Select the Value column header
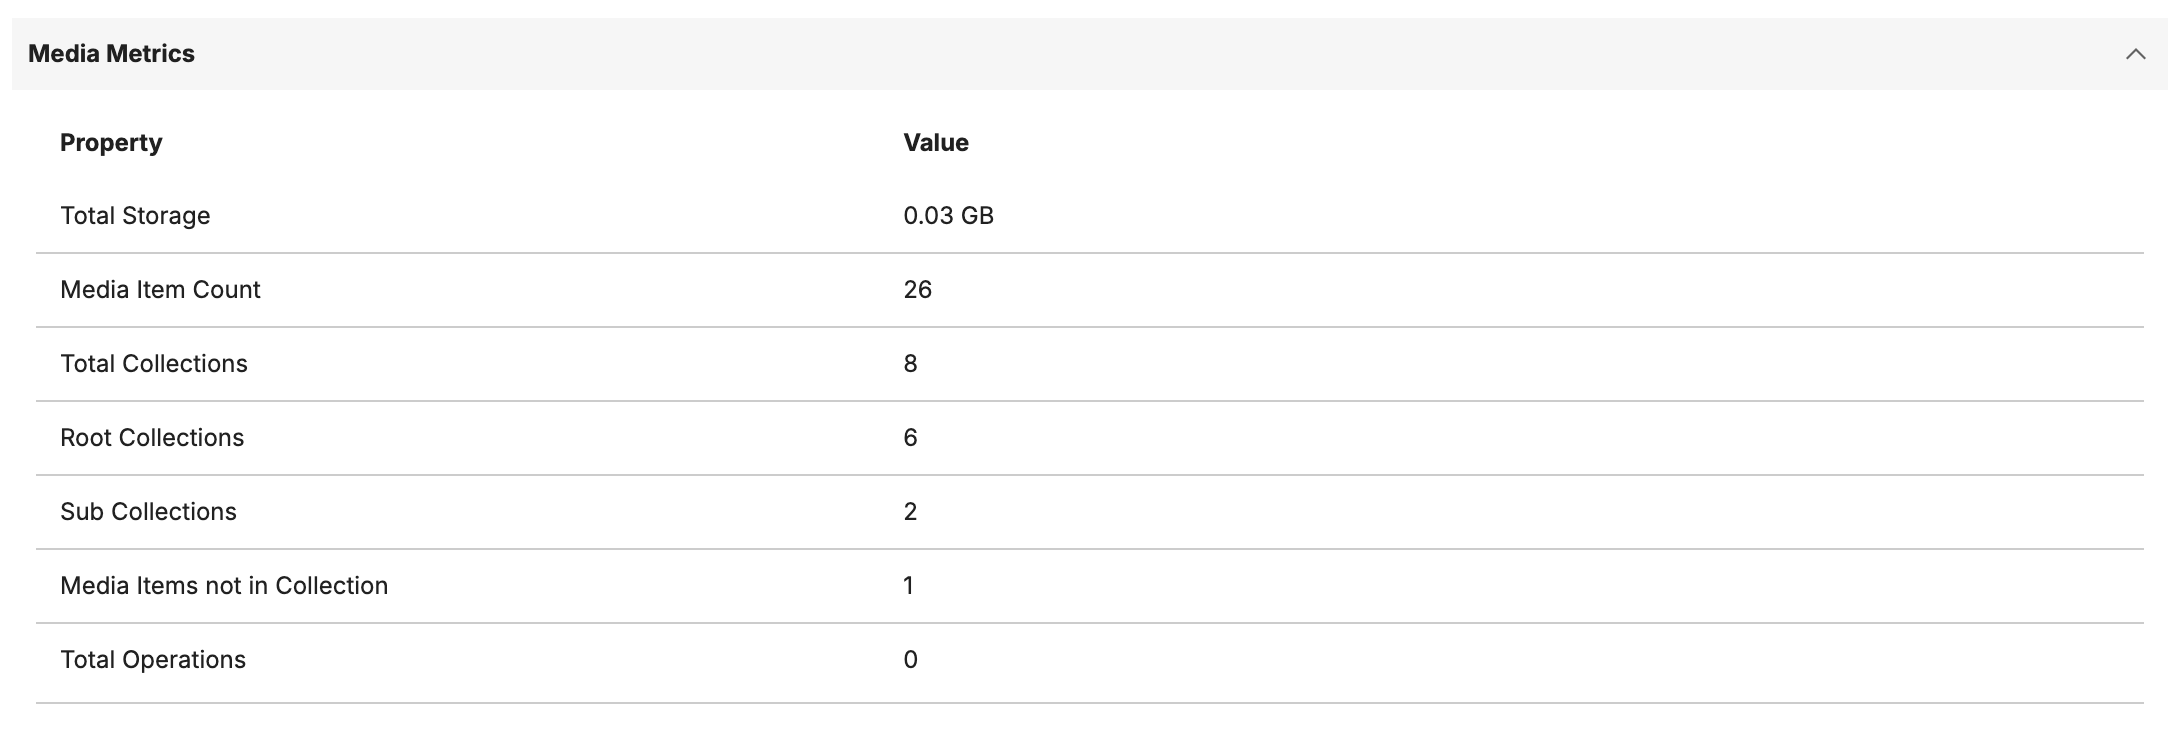The width and height of the screenshot is (2178, 742). (x=935, y=142)
